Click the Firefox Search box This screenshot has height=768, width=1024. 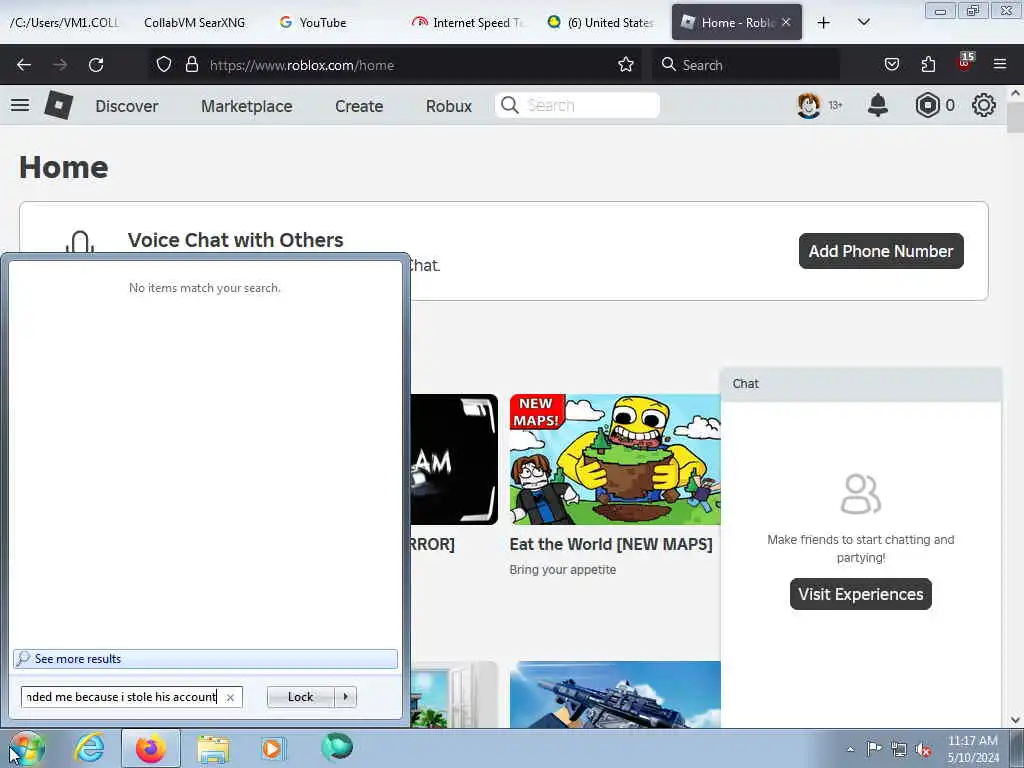746,65
